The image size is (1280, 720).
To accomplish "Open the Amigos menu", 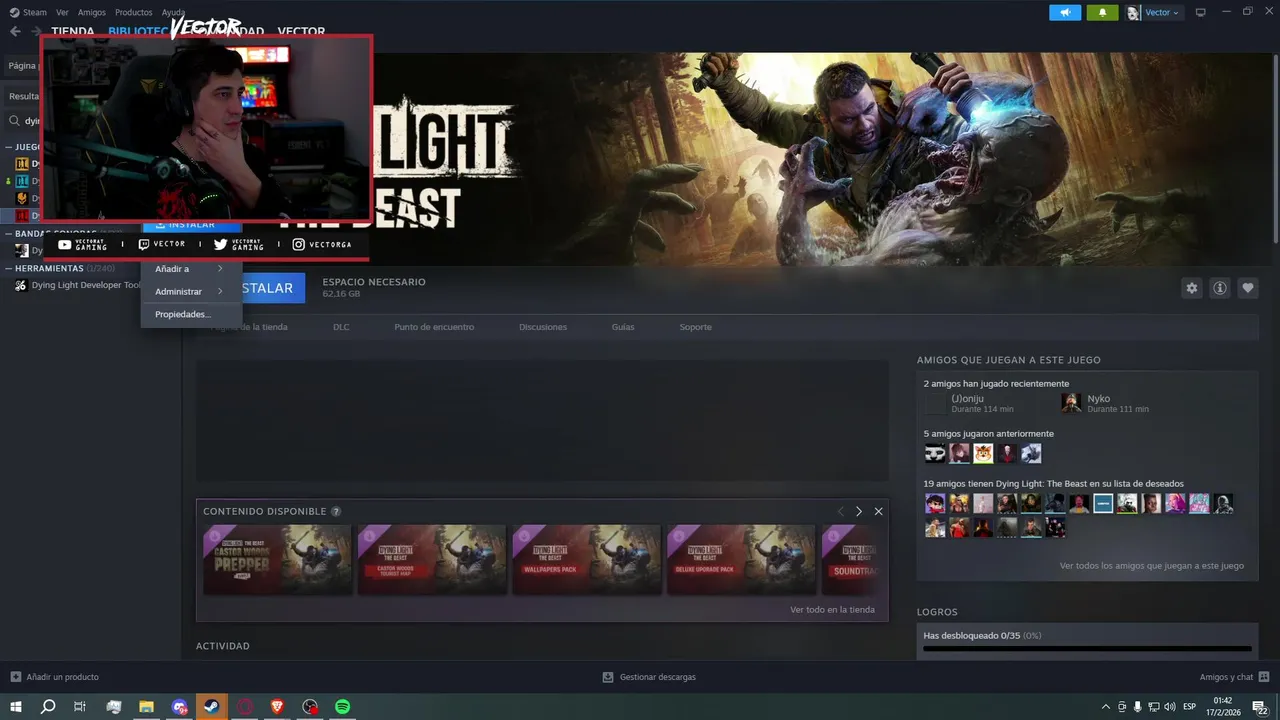I will 91,12.
